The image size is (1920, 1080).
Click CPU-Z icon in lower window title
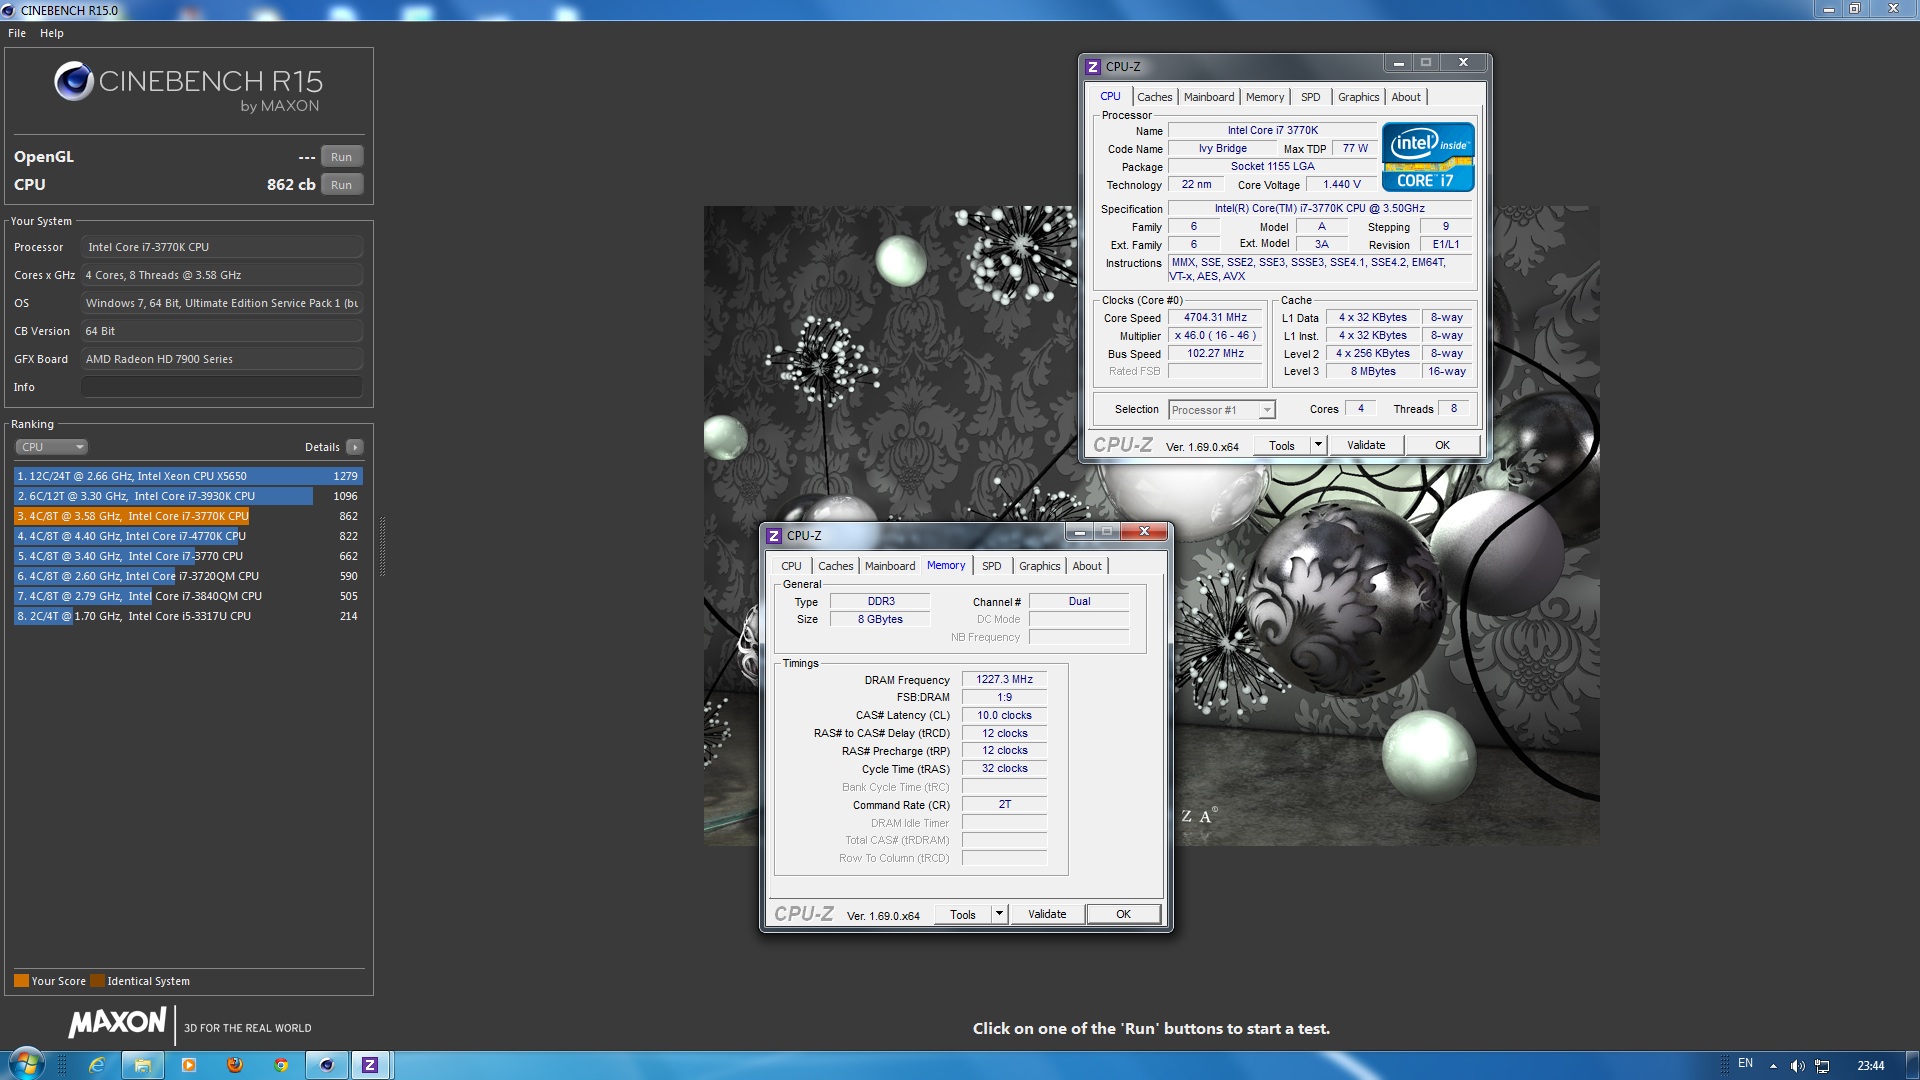point(774,536)
